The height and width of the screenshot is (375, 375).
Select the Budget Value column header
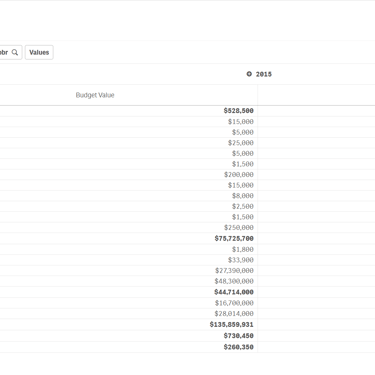(x=95, y=95)
